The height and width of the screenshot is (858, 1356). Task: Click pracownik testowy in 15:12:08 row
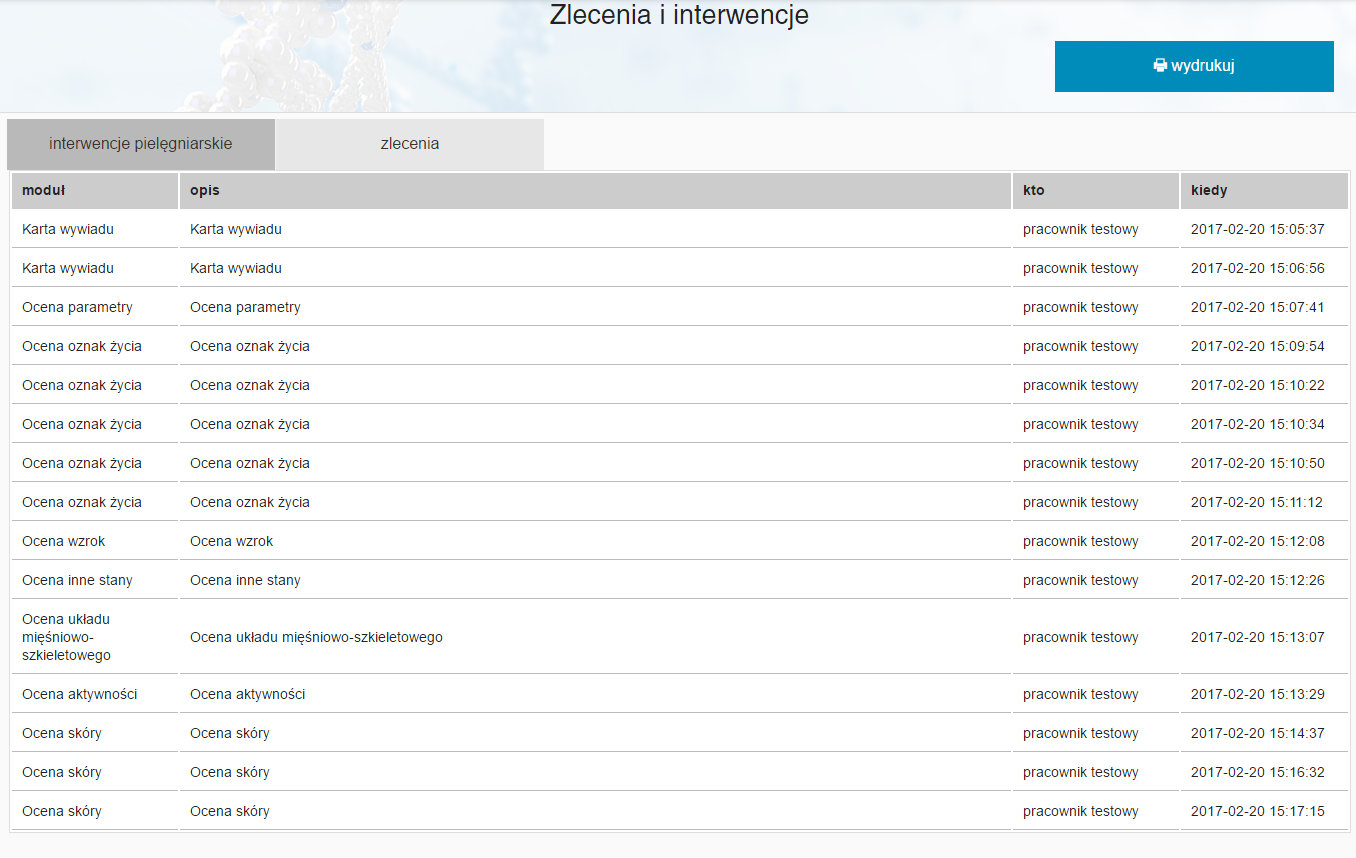[x=1081, y=541]
